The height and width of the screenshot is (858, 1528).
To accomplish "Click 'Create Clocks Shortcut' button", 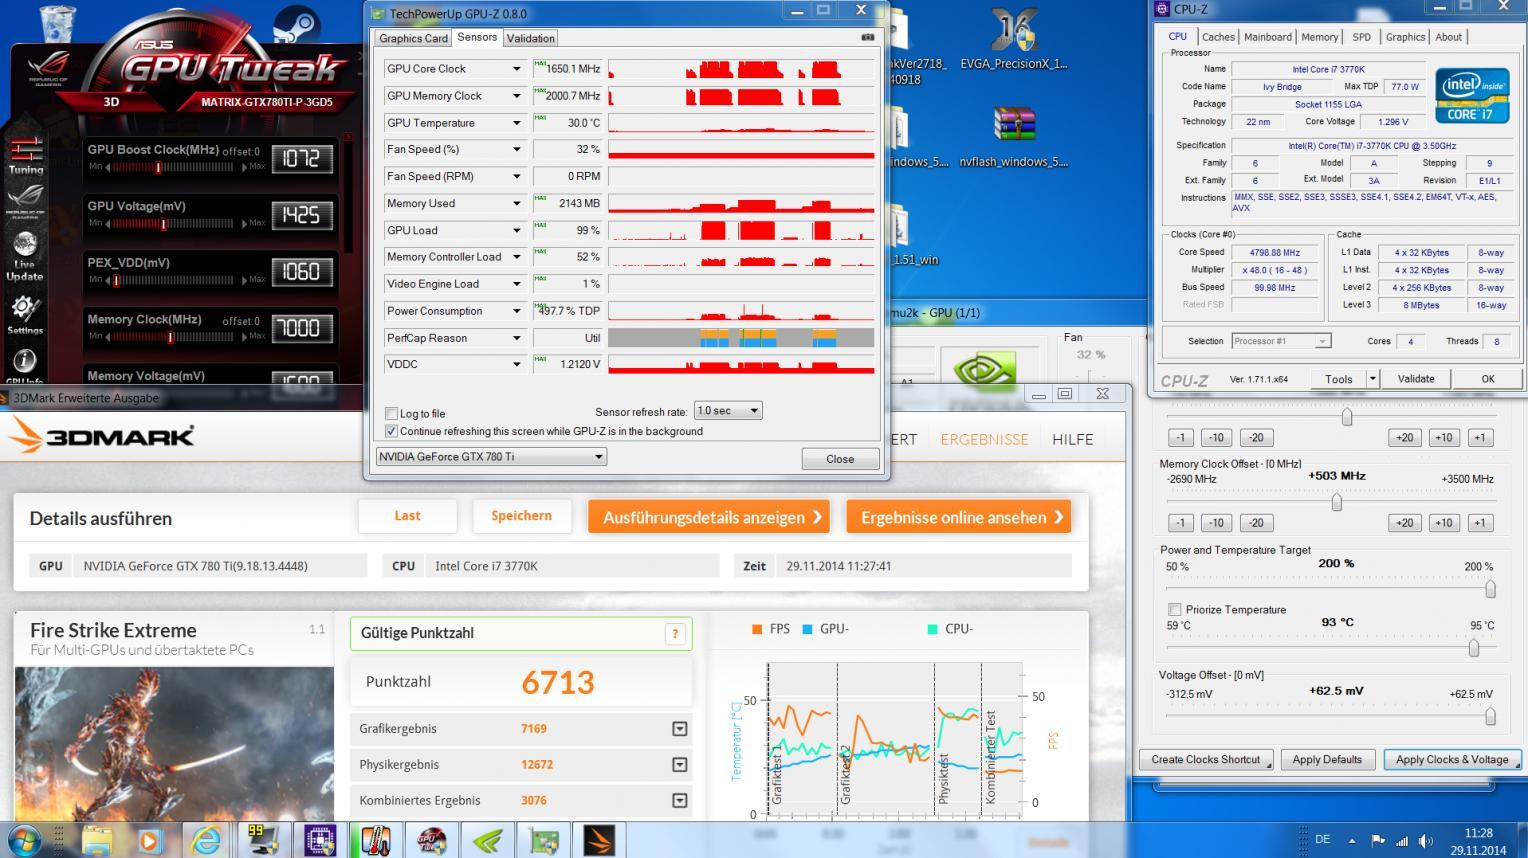I will click(x=1205, y=759).
